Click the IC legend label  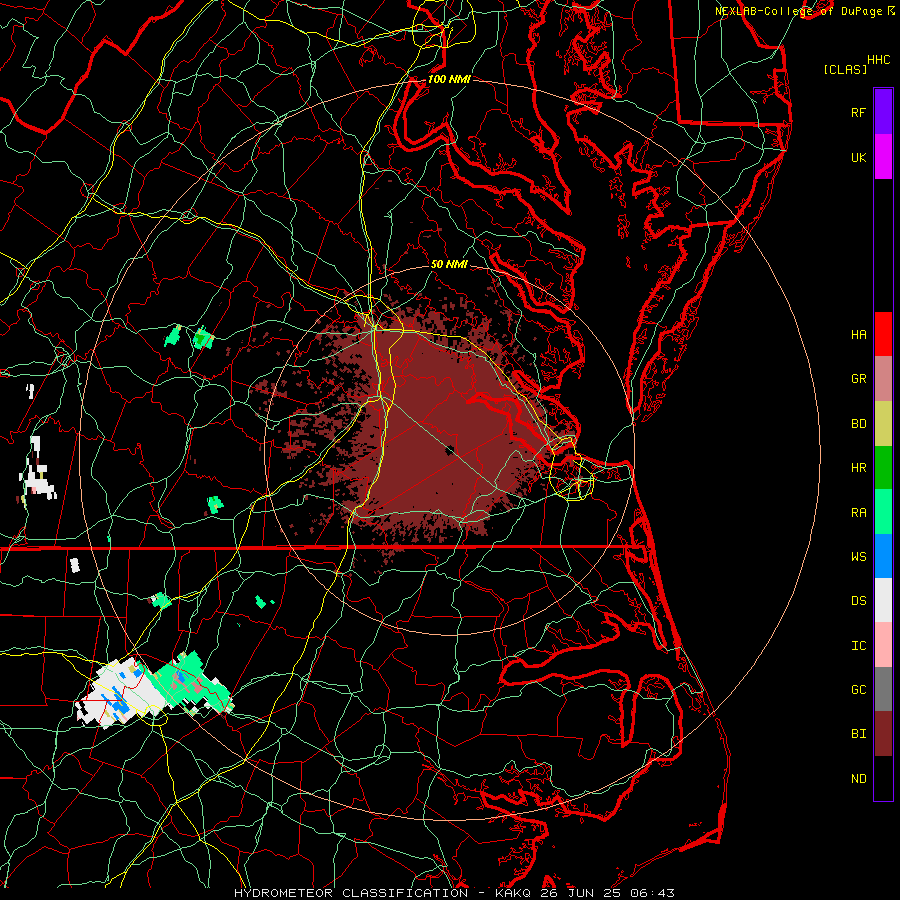pos(858,645)
